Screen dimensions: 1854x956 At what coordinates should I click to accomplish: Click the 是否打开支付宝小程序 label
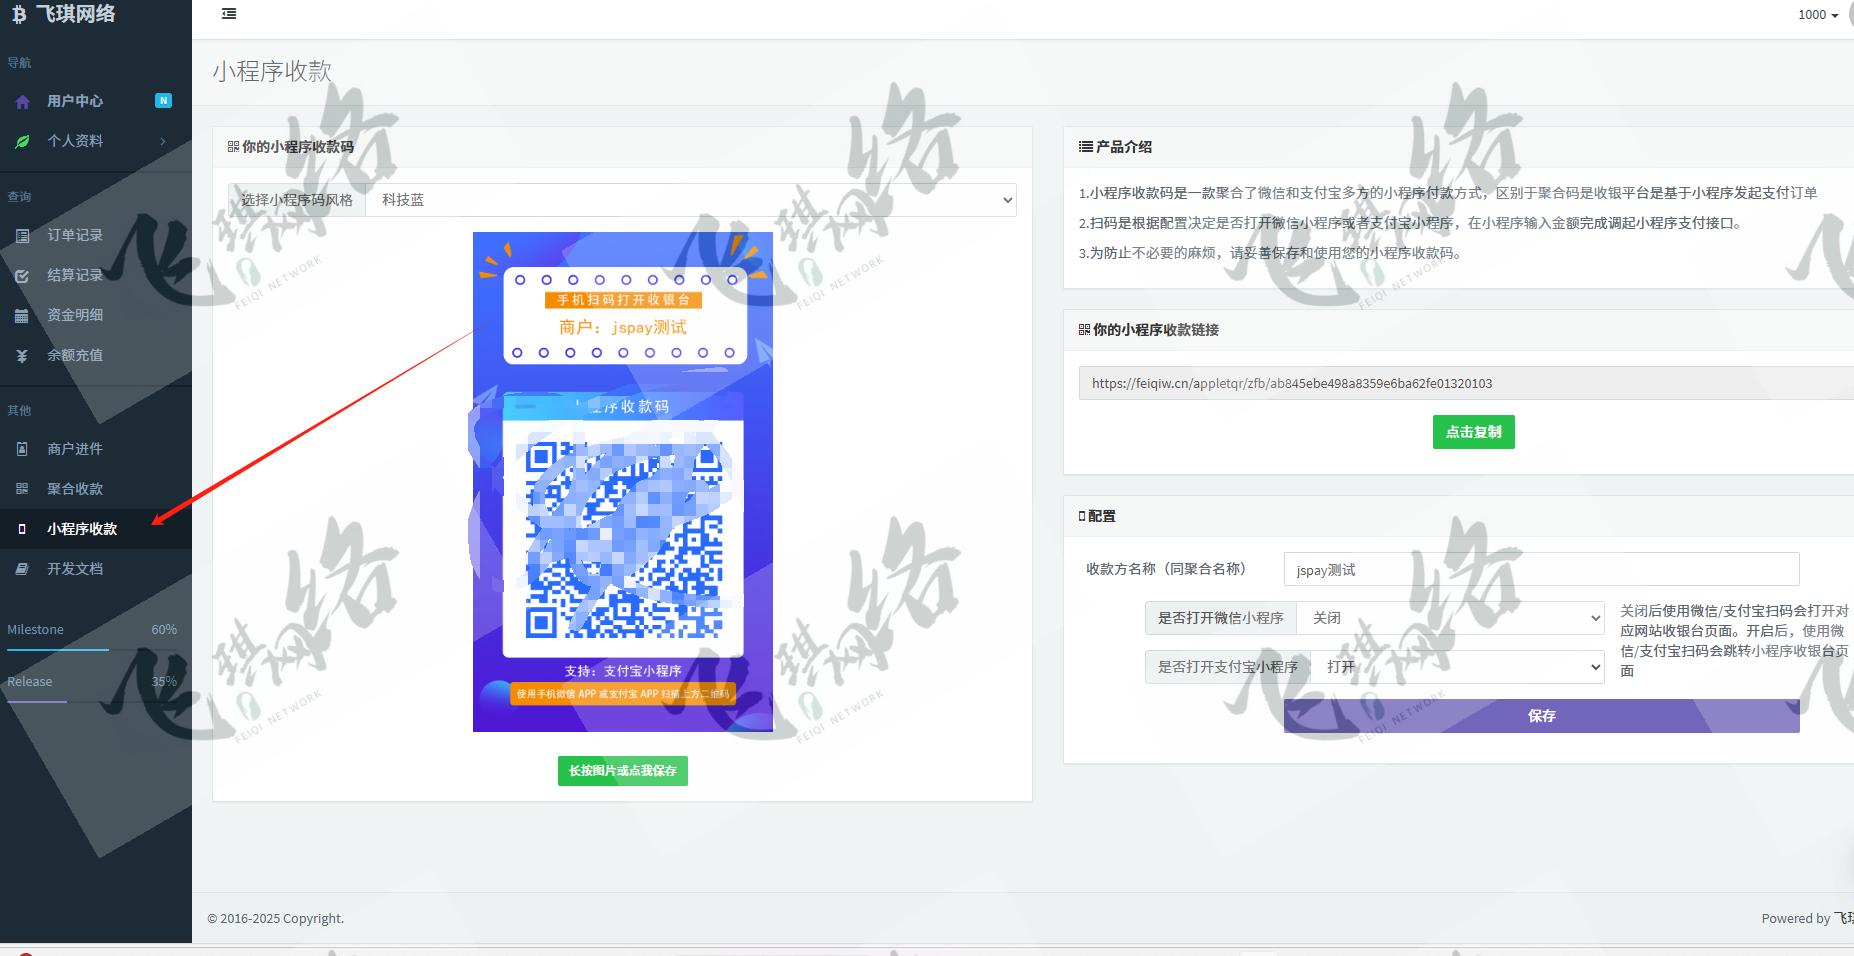coord(1228,667)
